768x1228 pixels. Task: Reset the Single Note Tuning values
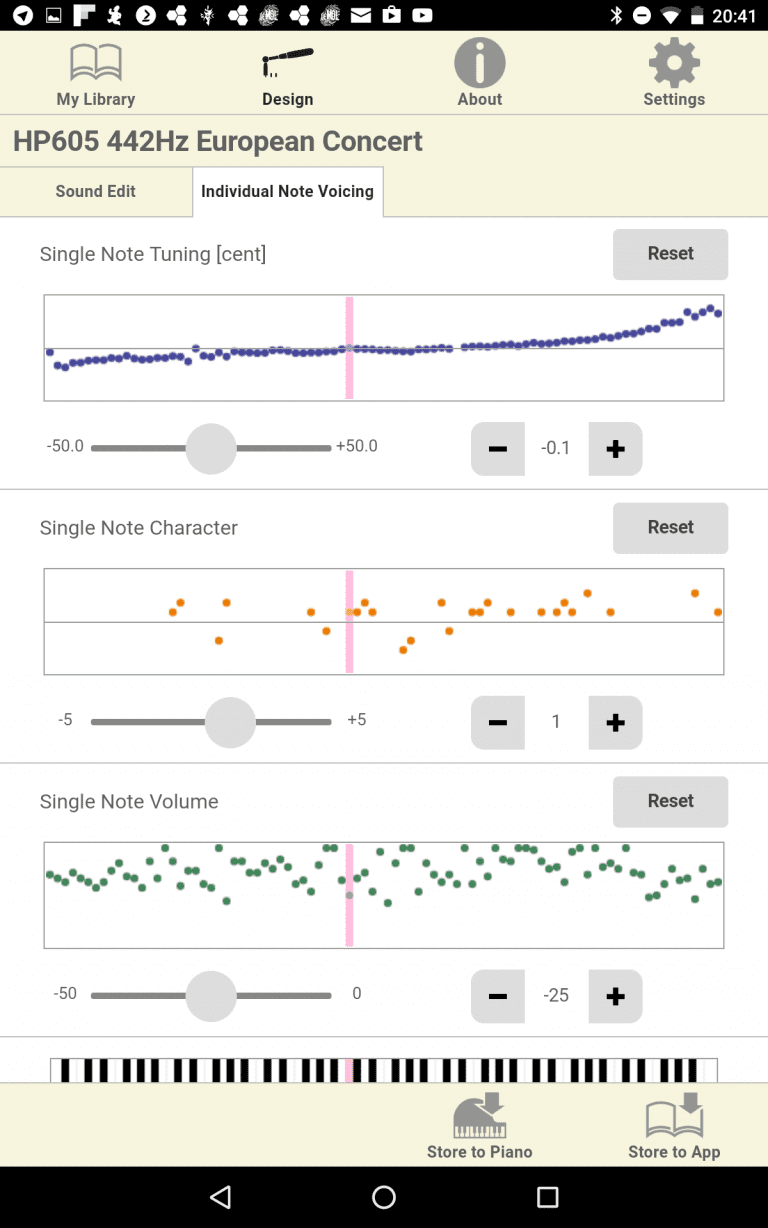(670, 254)
